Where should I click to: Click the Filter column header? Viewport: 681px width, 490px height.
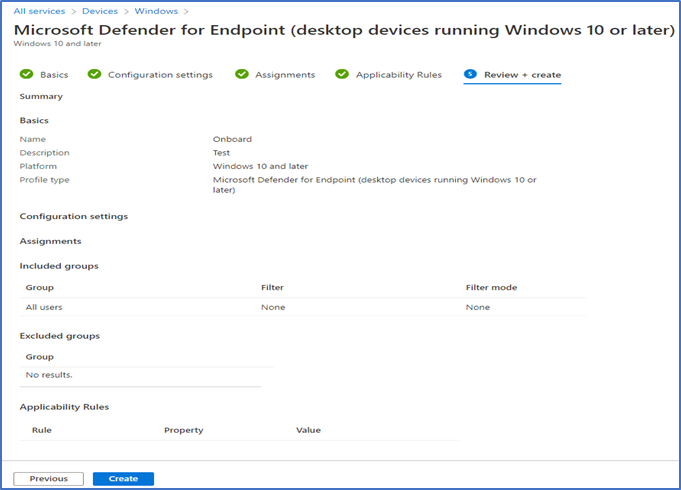pos(272,287)
